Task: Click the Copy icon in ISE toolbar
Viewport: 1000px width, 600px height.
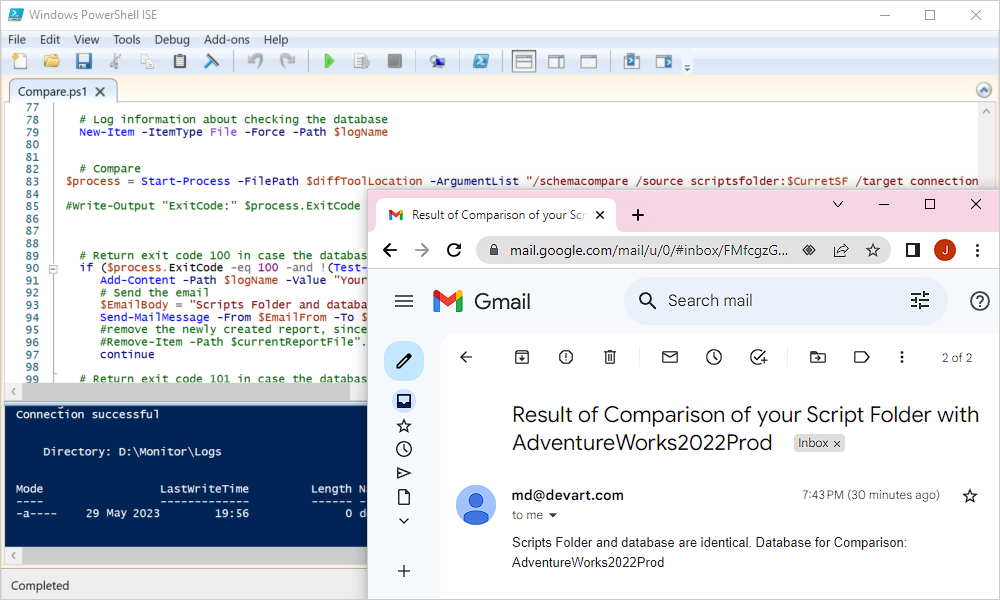Action: (147, 61)
